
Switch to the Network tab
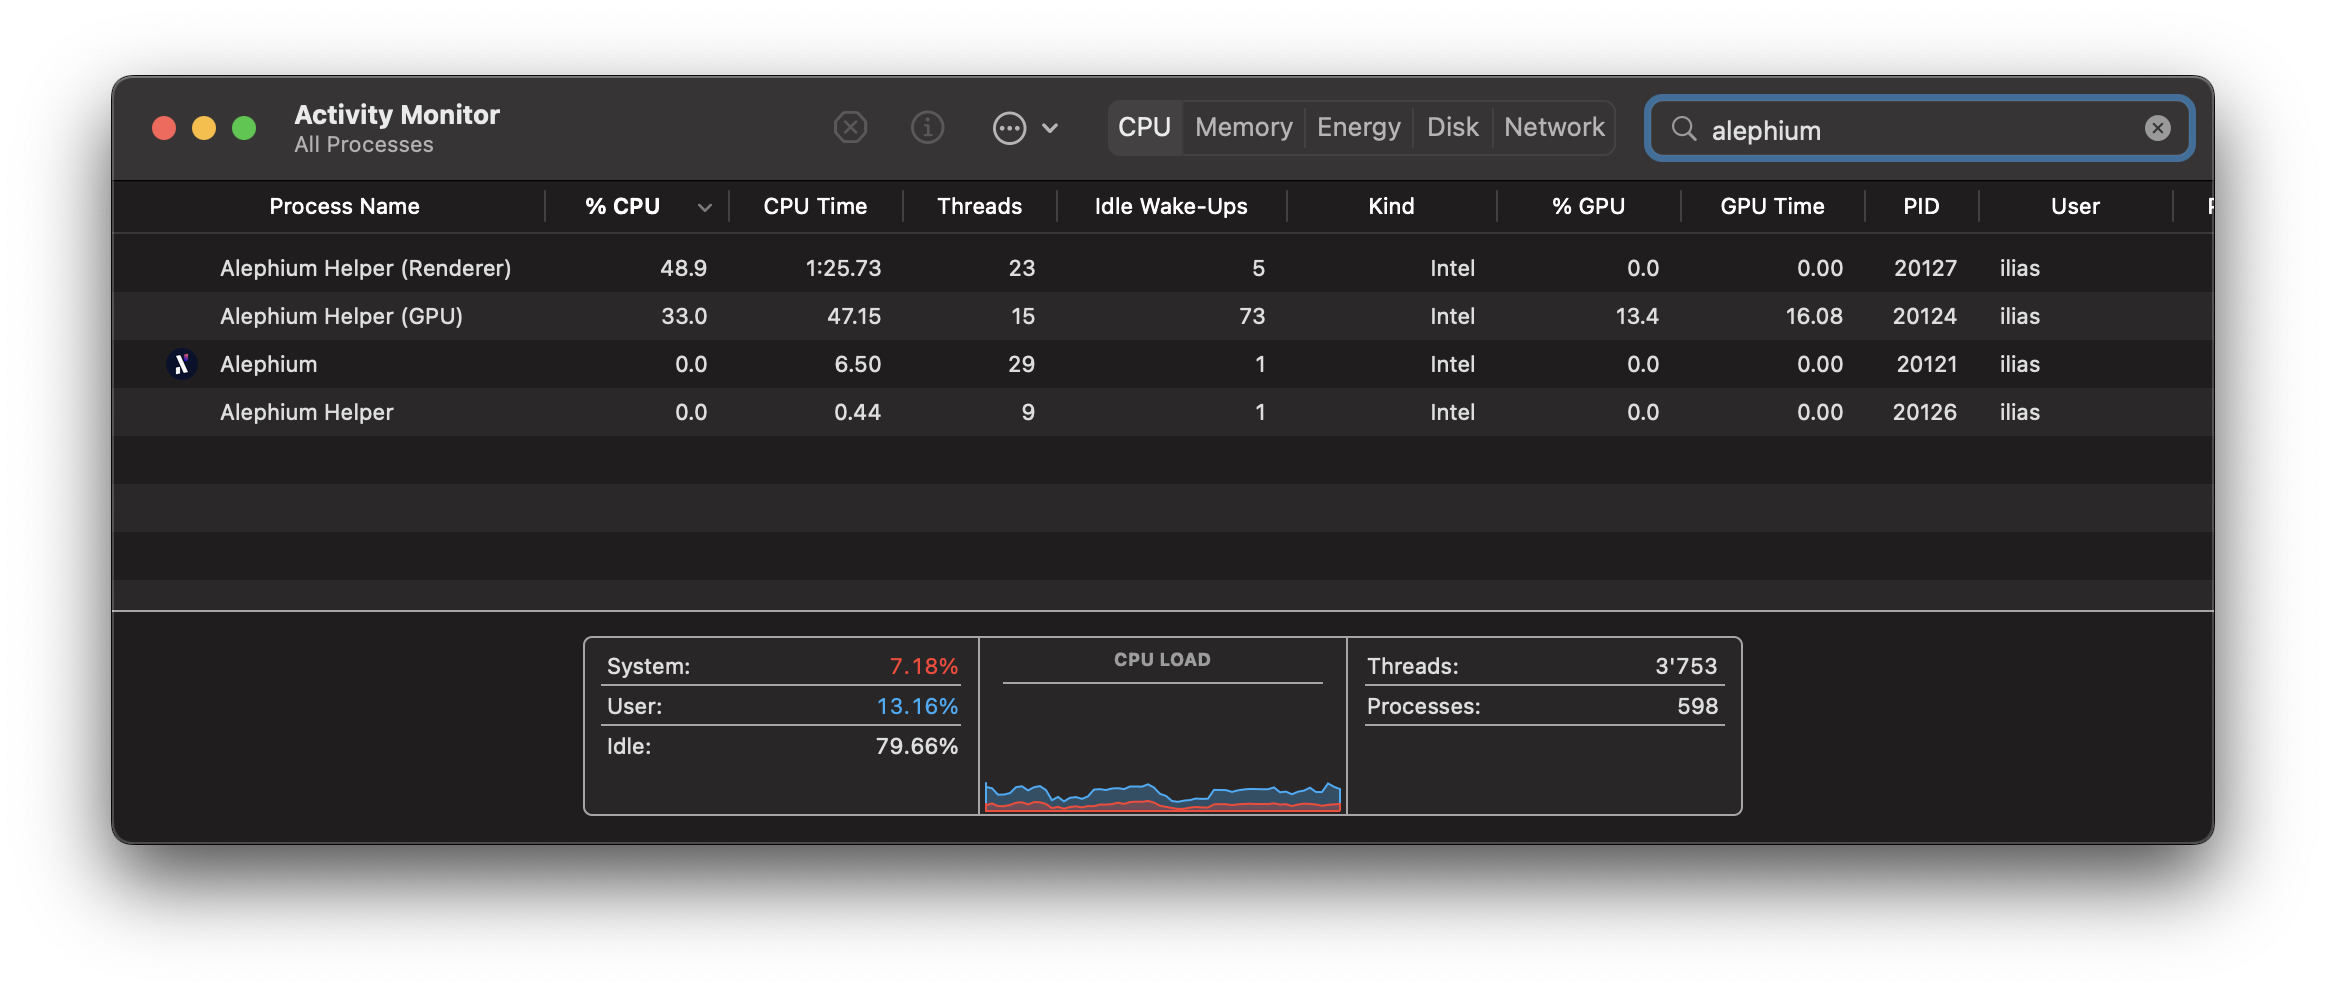tap(1554, 127)
